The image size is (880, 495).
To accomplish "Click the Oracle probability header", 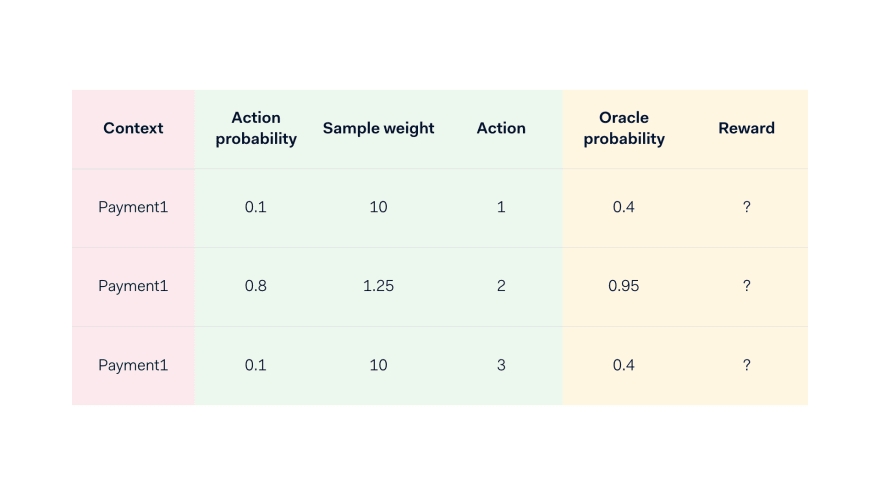I will [624, 128].
